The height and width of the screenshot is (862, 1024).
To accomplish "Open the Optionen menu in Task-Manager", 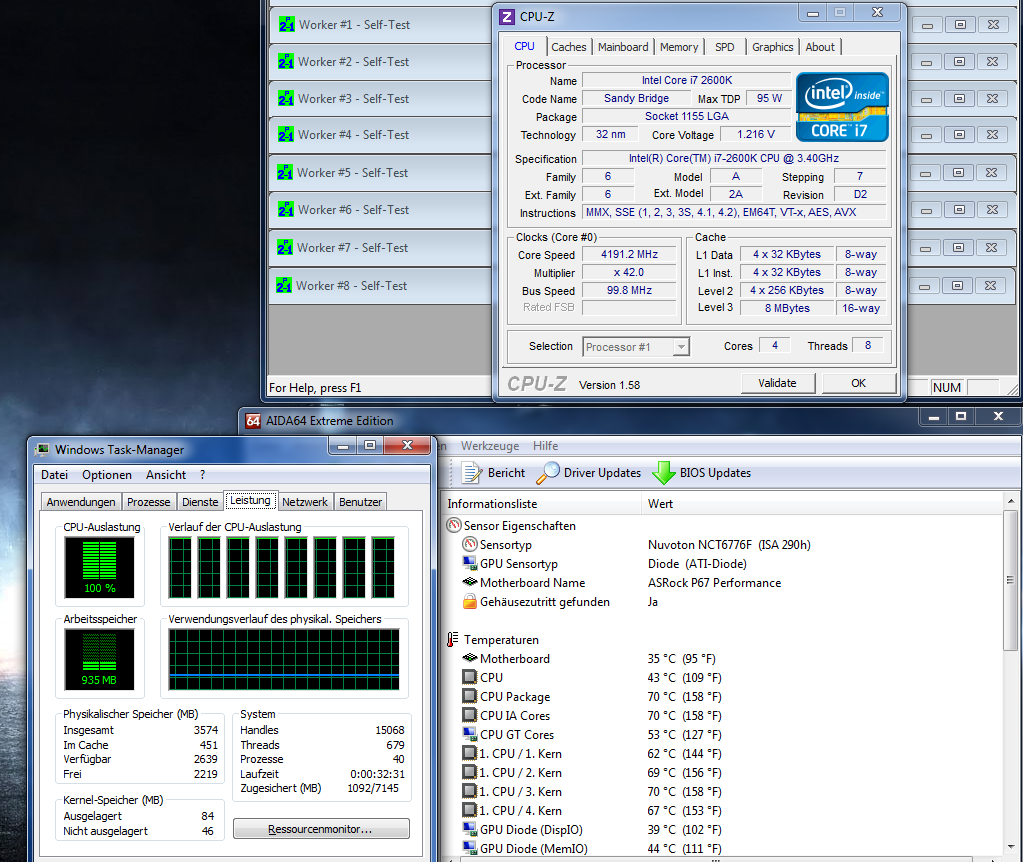I will click(107, 475).
